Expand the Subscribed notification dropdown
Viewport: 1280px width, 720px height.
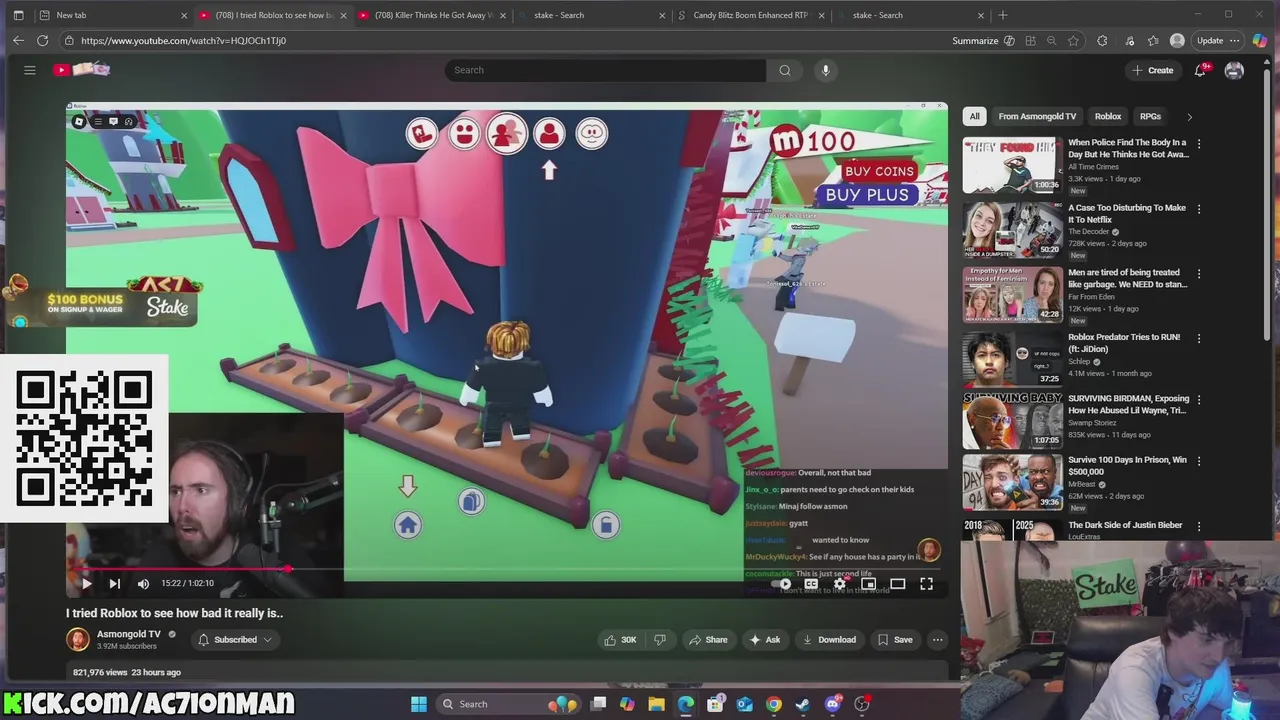[235, 640]
